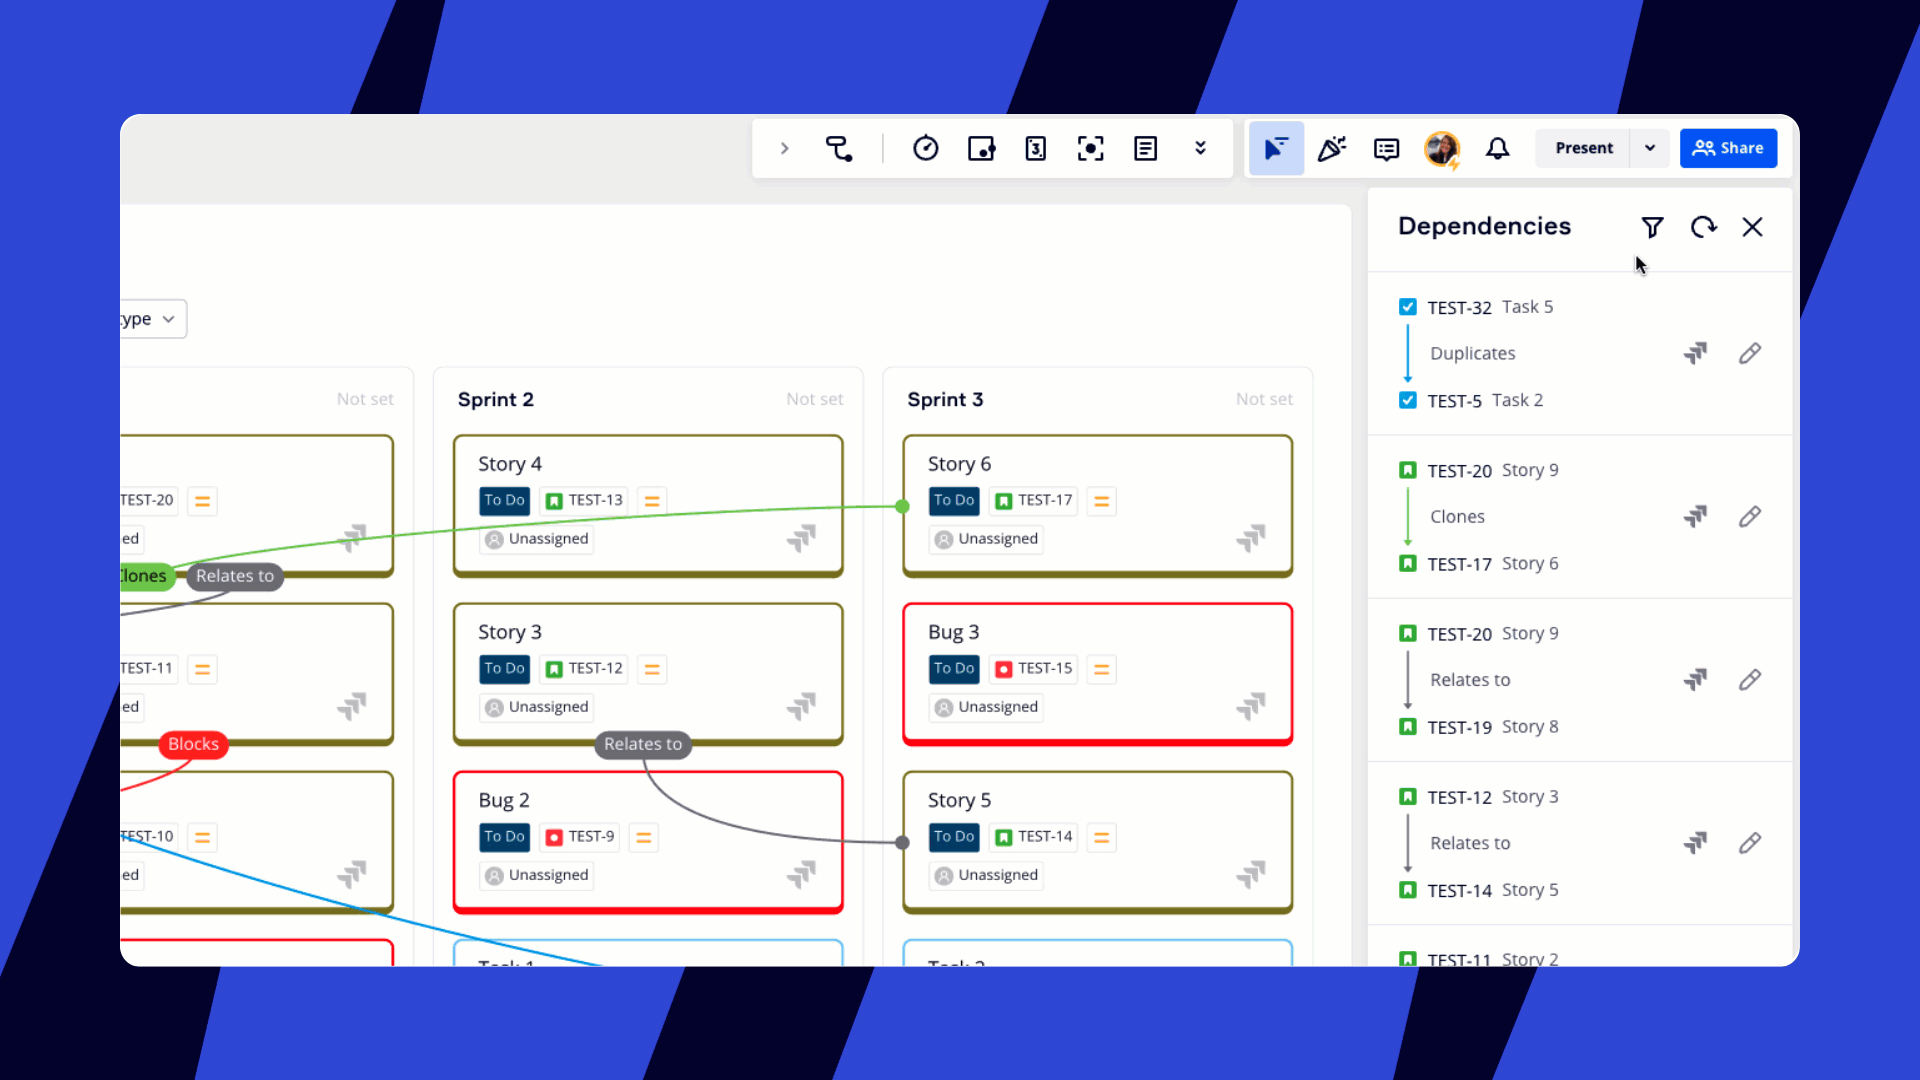This screenshot has width=1920, height=1080.
Task: Click the Share button
Action: pos(1728,148)
